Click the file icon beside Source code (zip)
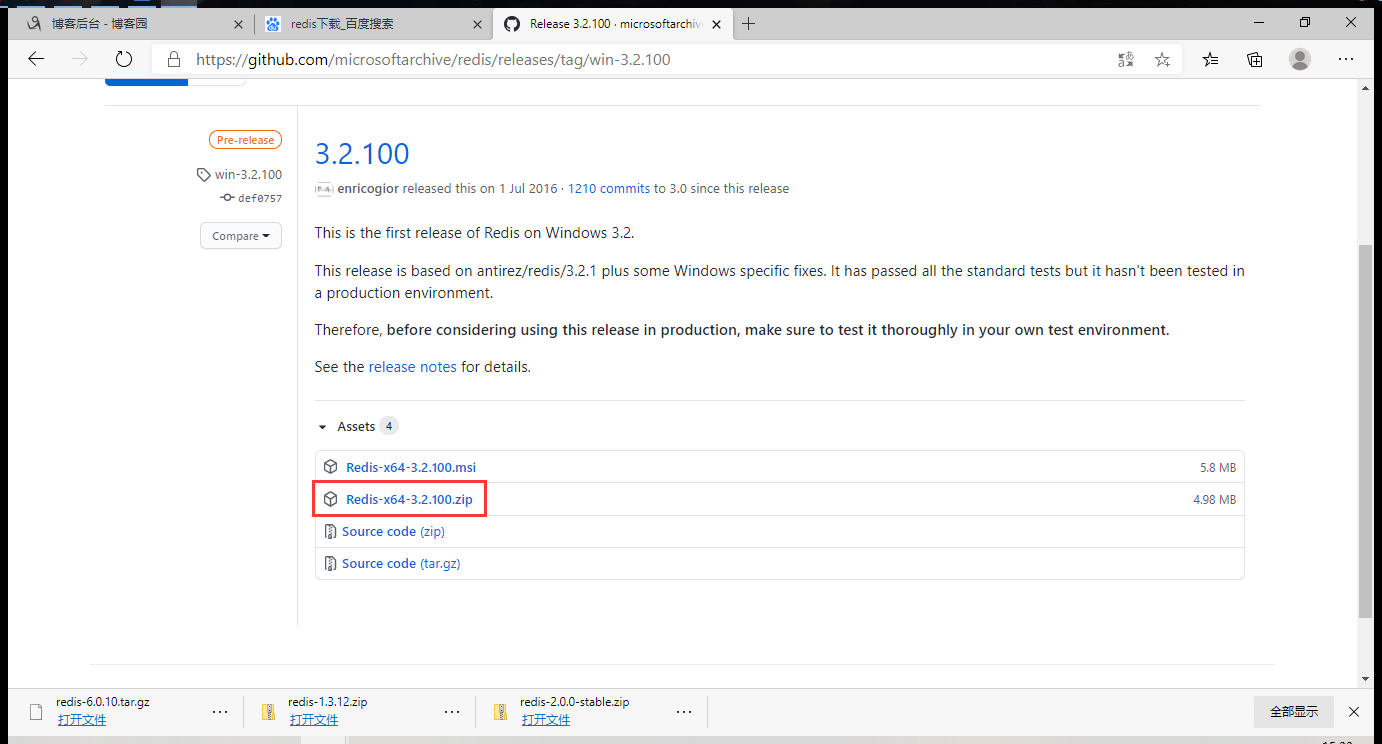 click(331, 532)
